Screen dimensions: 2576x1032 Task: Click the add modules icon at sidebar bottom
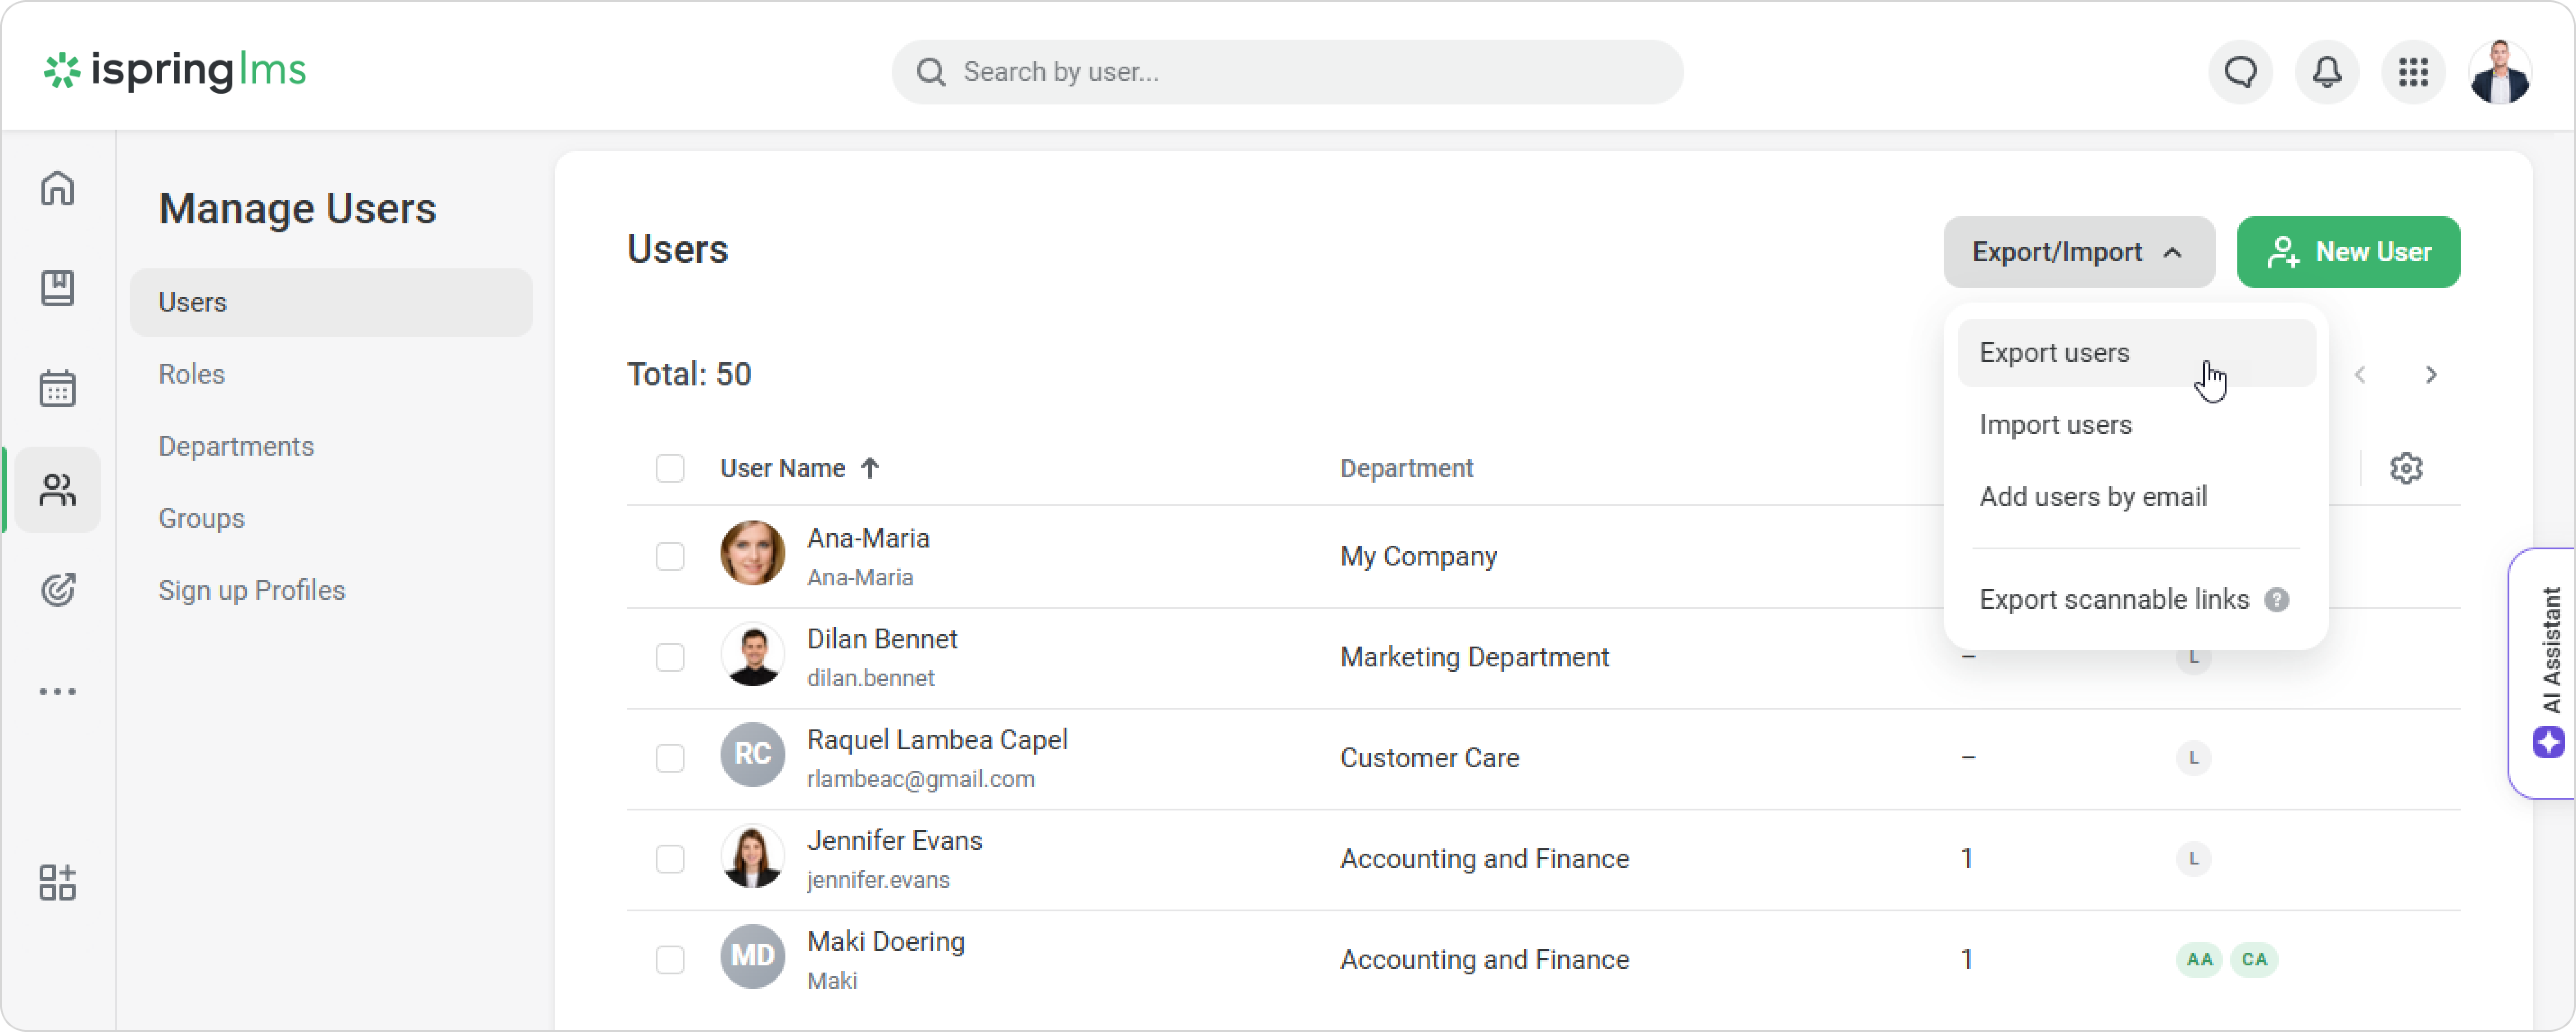click(57, 882)
